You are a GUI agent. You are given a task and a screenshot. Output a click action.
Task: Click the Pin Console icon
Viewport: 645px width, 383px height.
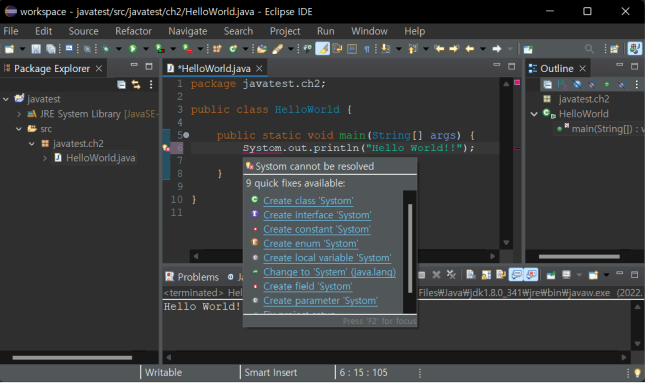click(x=551, y=275)
